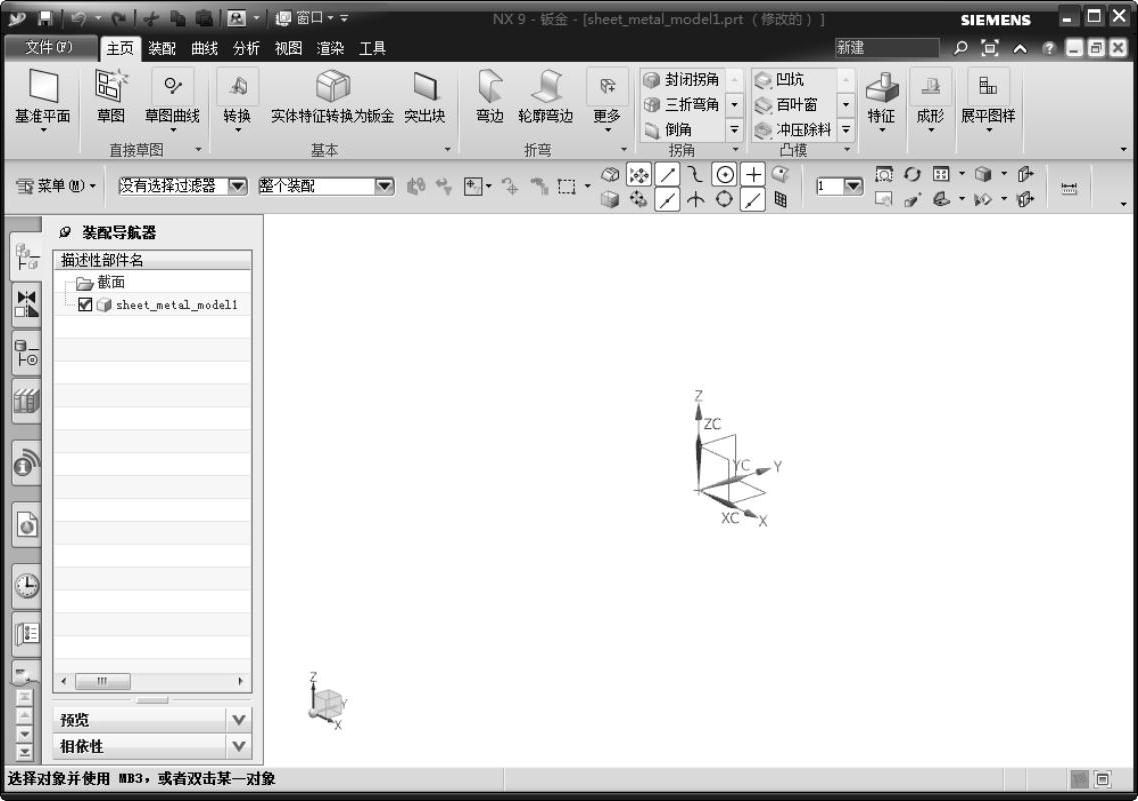Expand the 更多 (More) bend gallery

tap(607, 100)
